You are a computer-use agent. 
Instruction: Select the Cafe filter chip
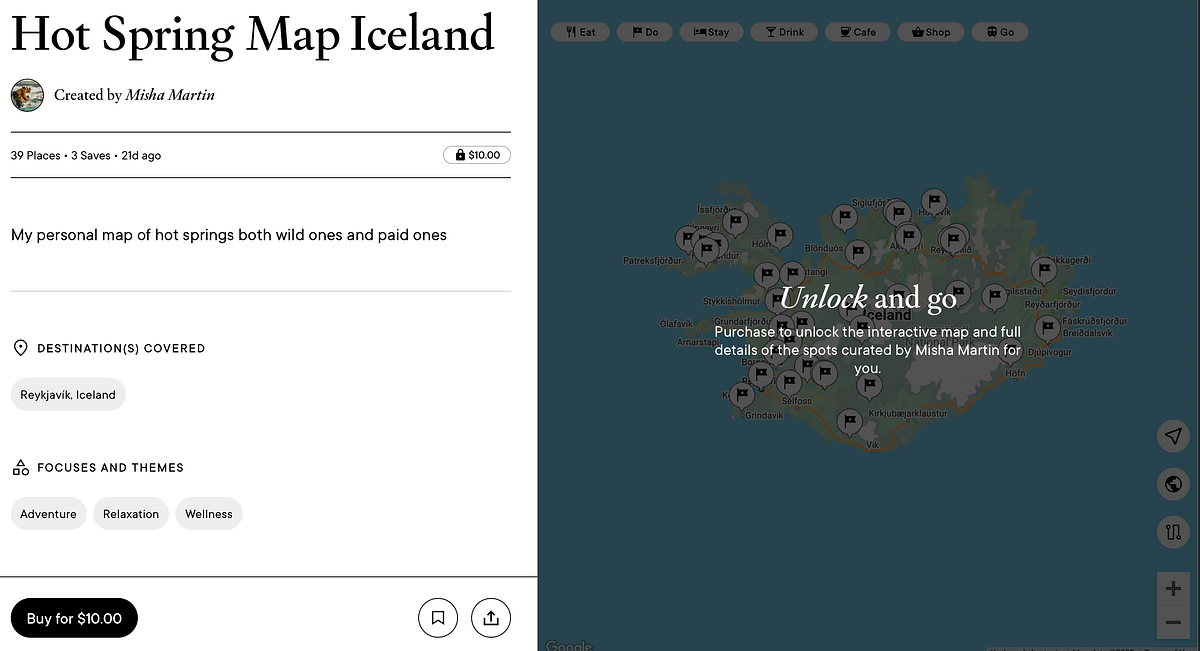point(857,31)
